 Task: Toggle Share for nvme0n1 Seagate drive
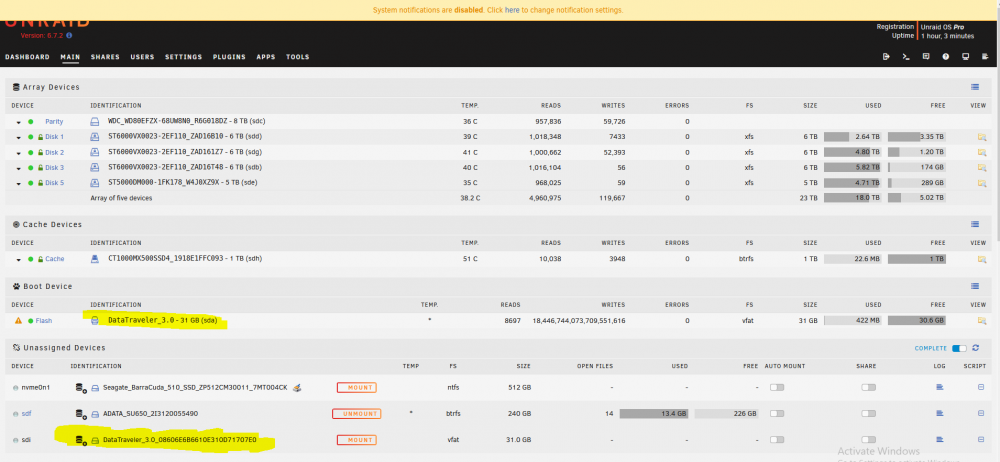click(x=868, y=387)
